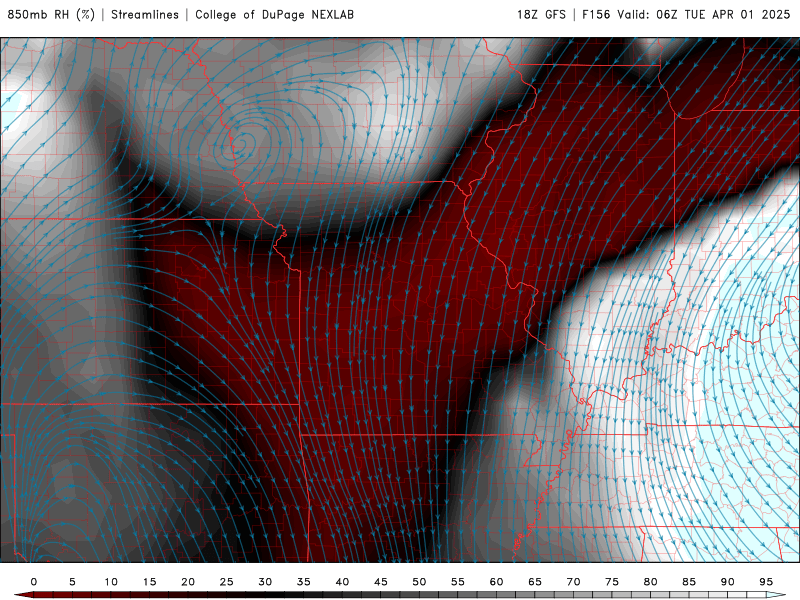The height and width of the screenshot is (600, 800).
Task: Click the "10" colorbar tick label
Action: (111, 582)
